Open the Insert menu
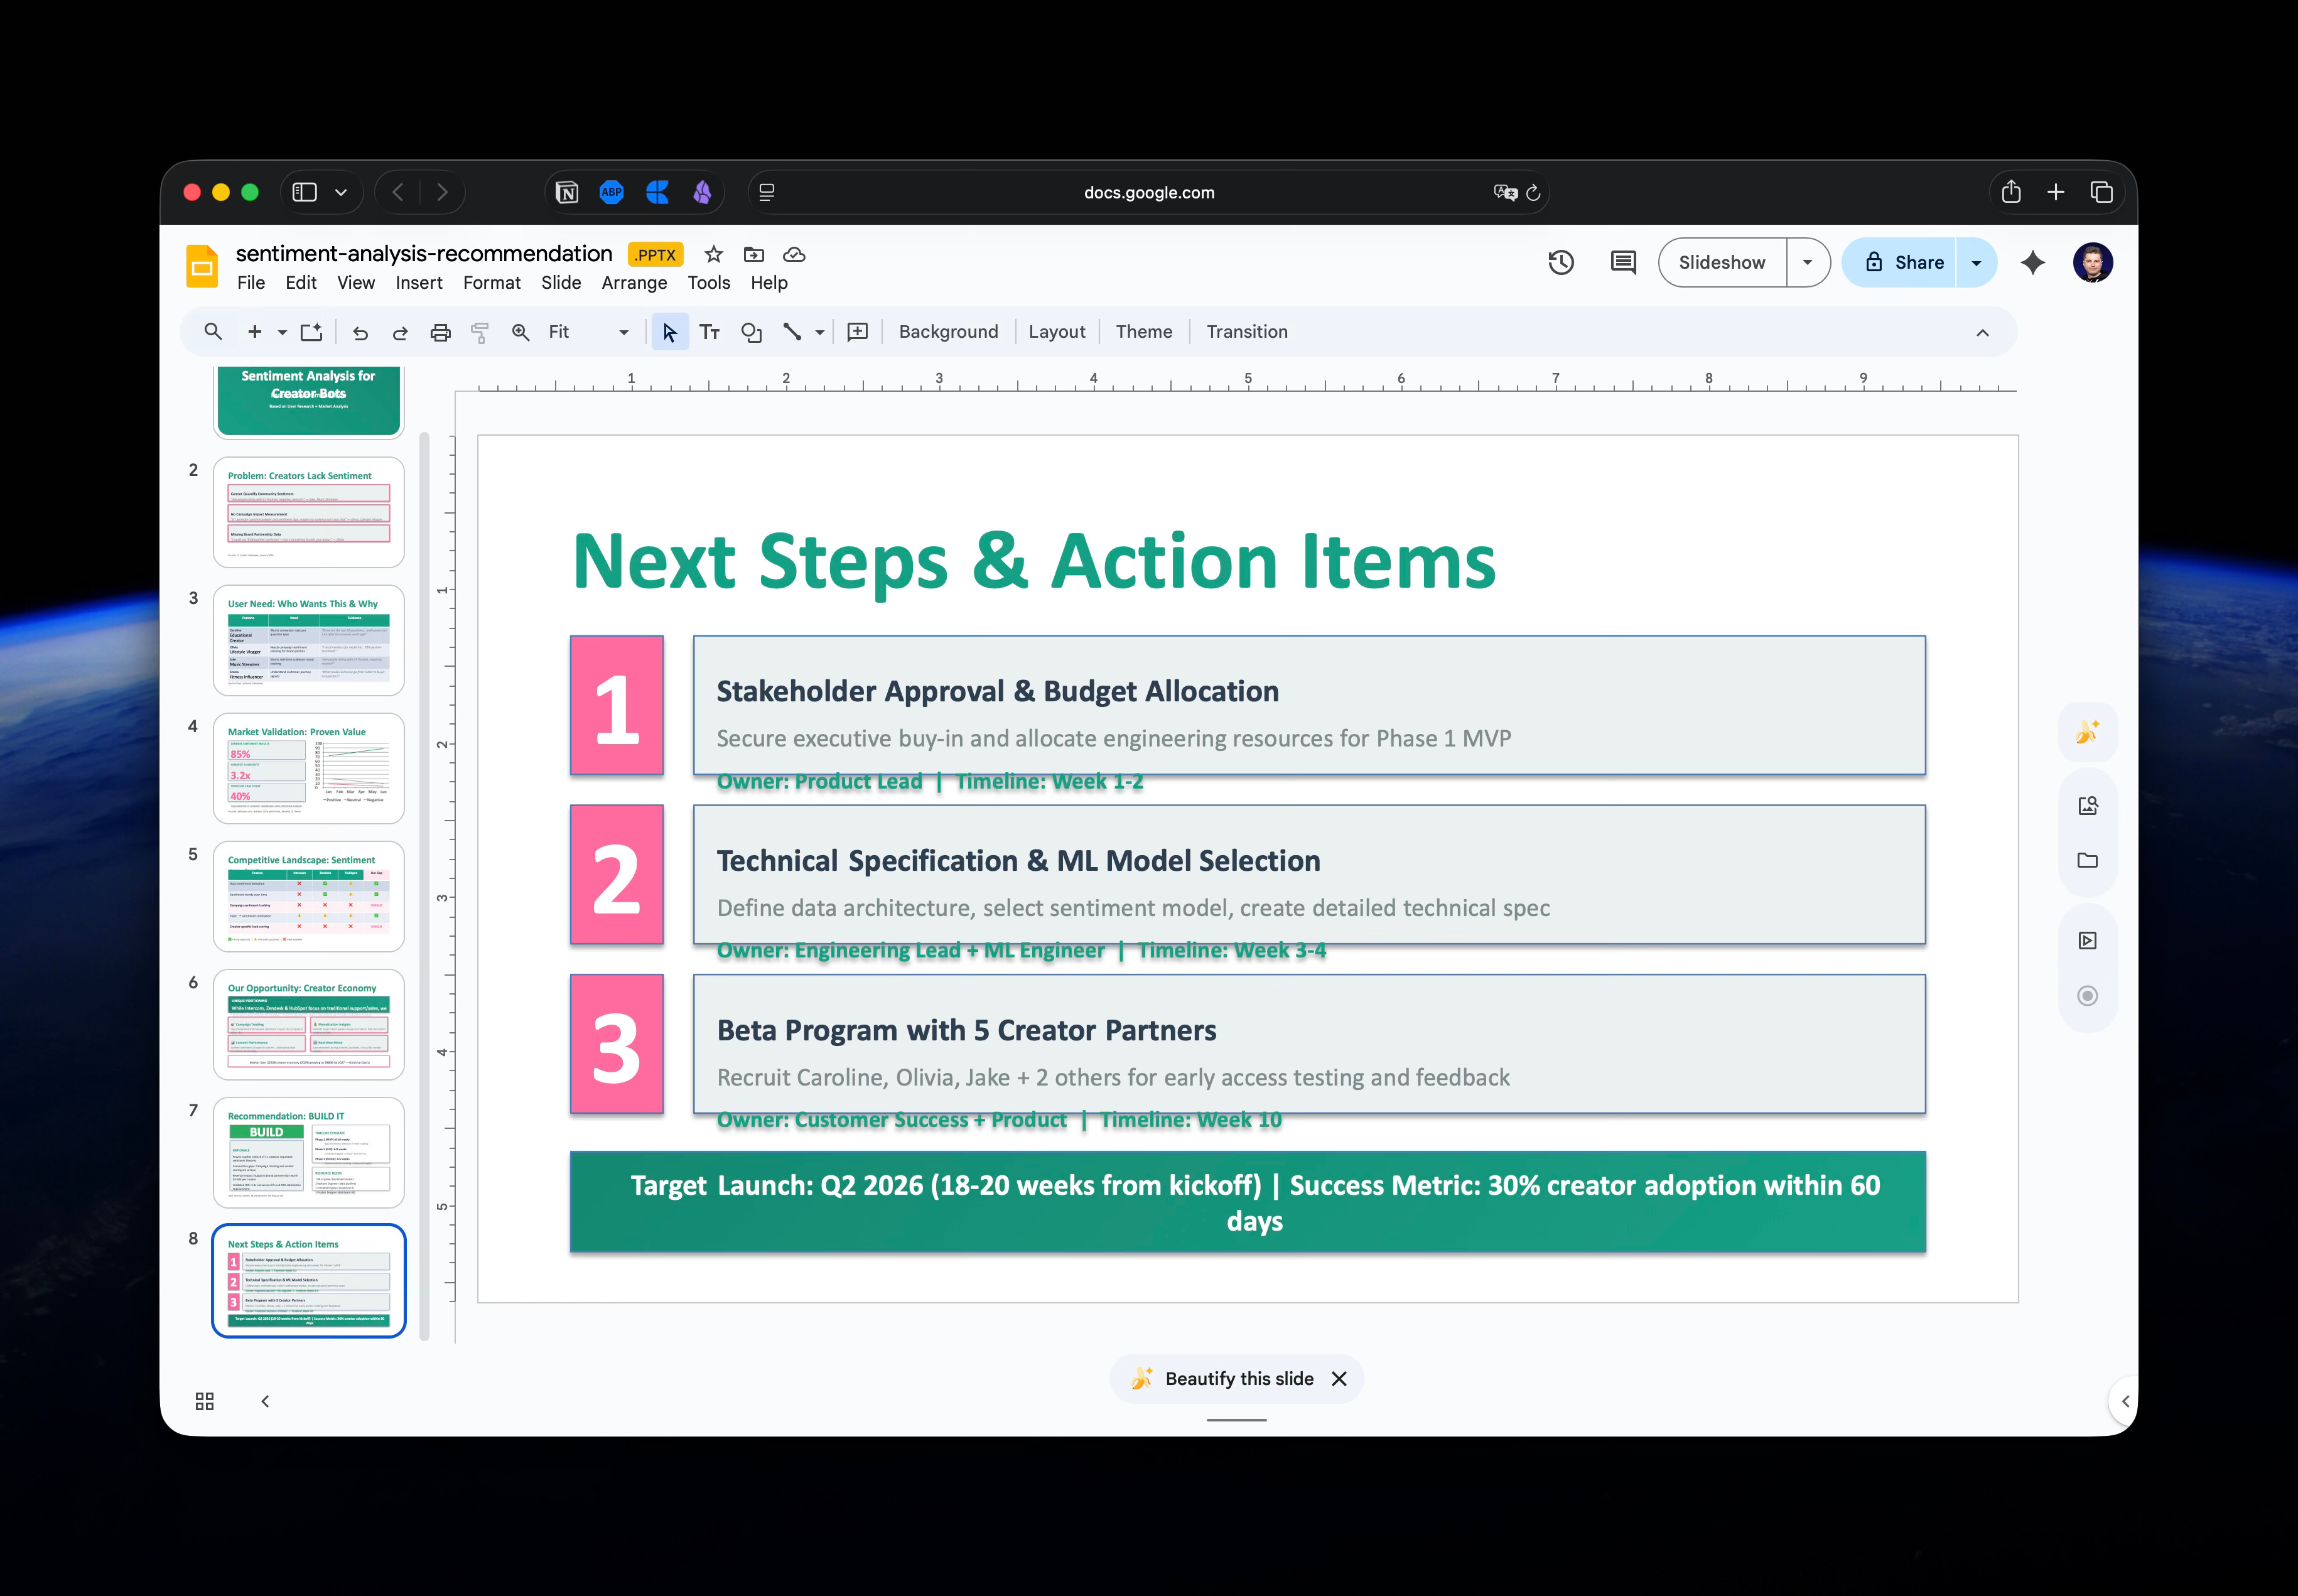 pos(418,283)
